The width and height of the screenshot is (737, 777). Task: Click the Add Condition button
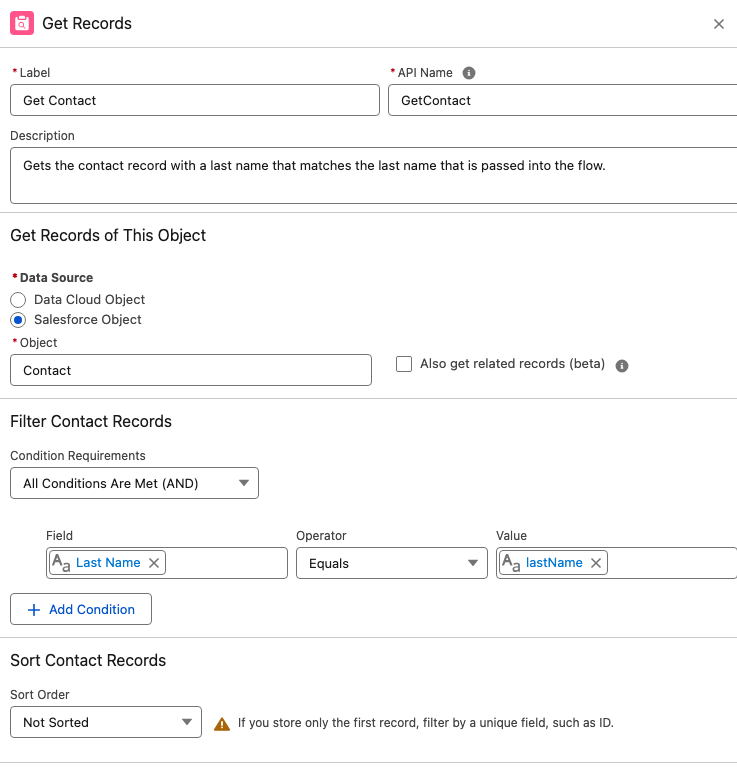pos(81,609)
